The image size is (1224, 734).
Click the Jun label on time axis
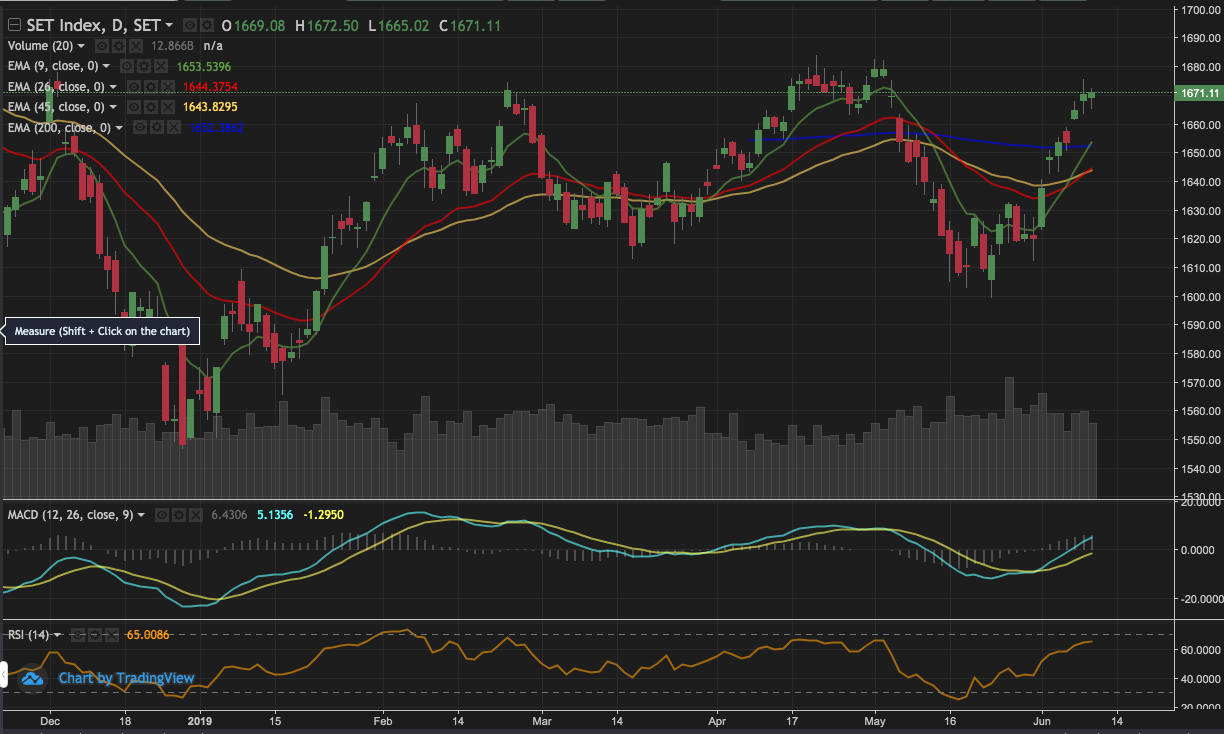pyautogui.click(x=1043, y=719)
